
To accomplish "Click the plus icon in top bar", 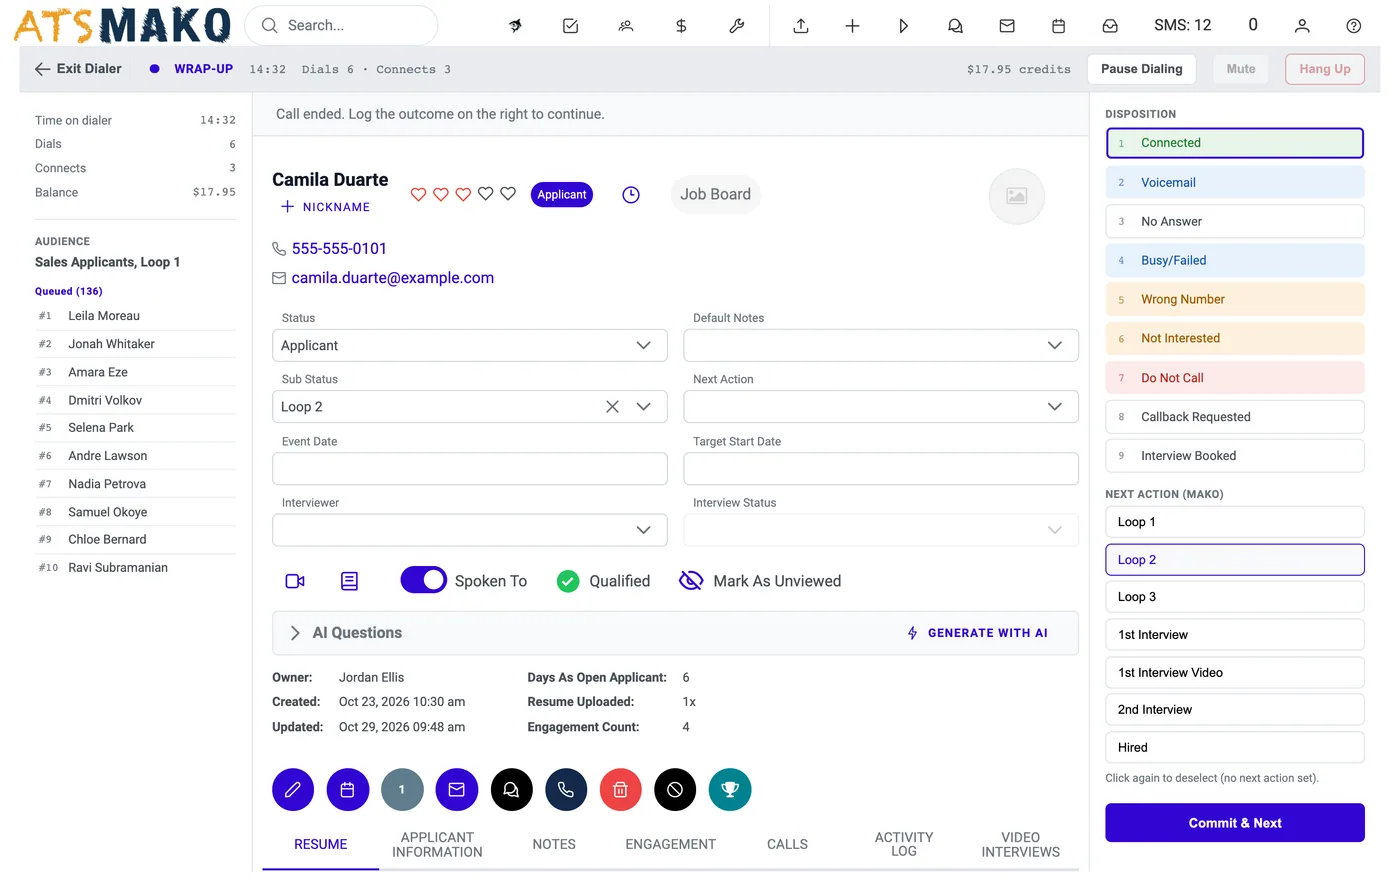I will tap(852, 26).
